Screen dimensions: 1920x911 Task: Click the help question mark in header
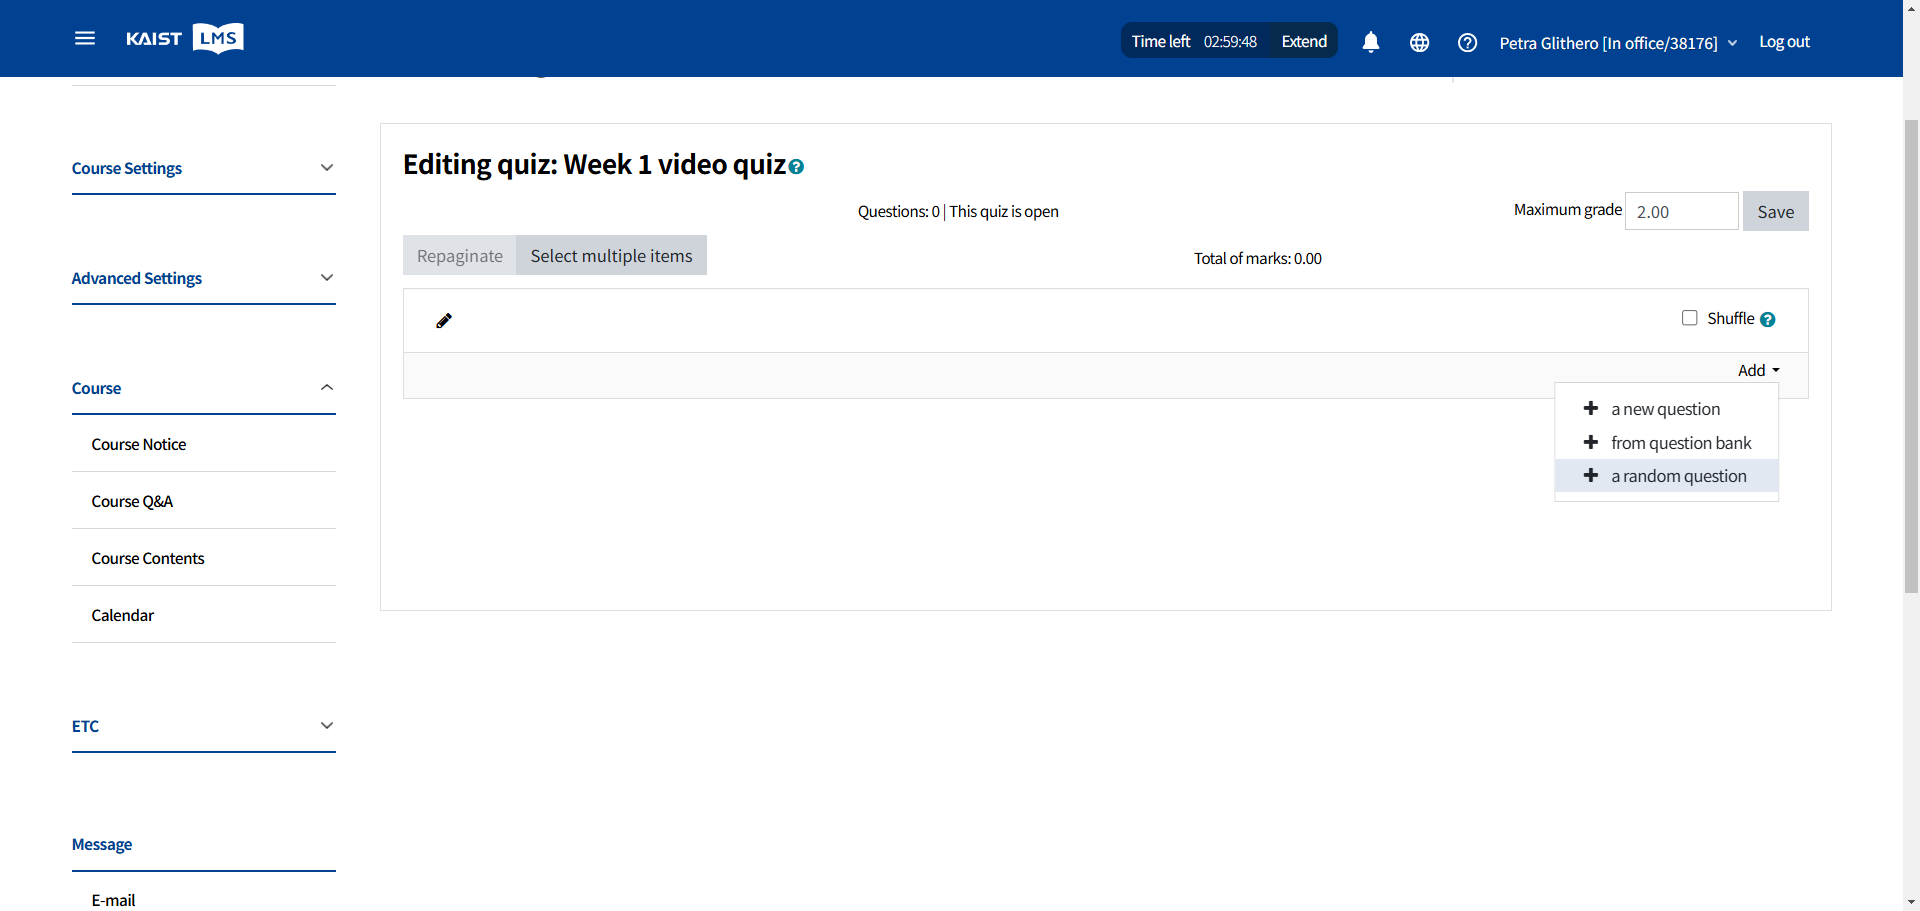pyautogui.click(x=1467, y=42)
